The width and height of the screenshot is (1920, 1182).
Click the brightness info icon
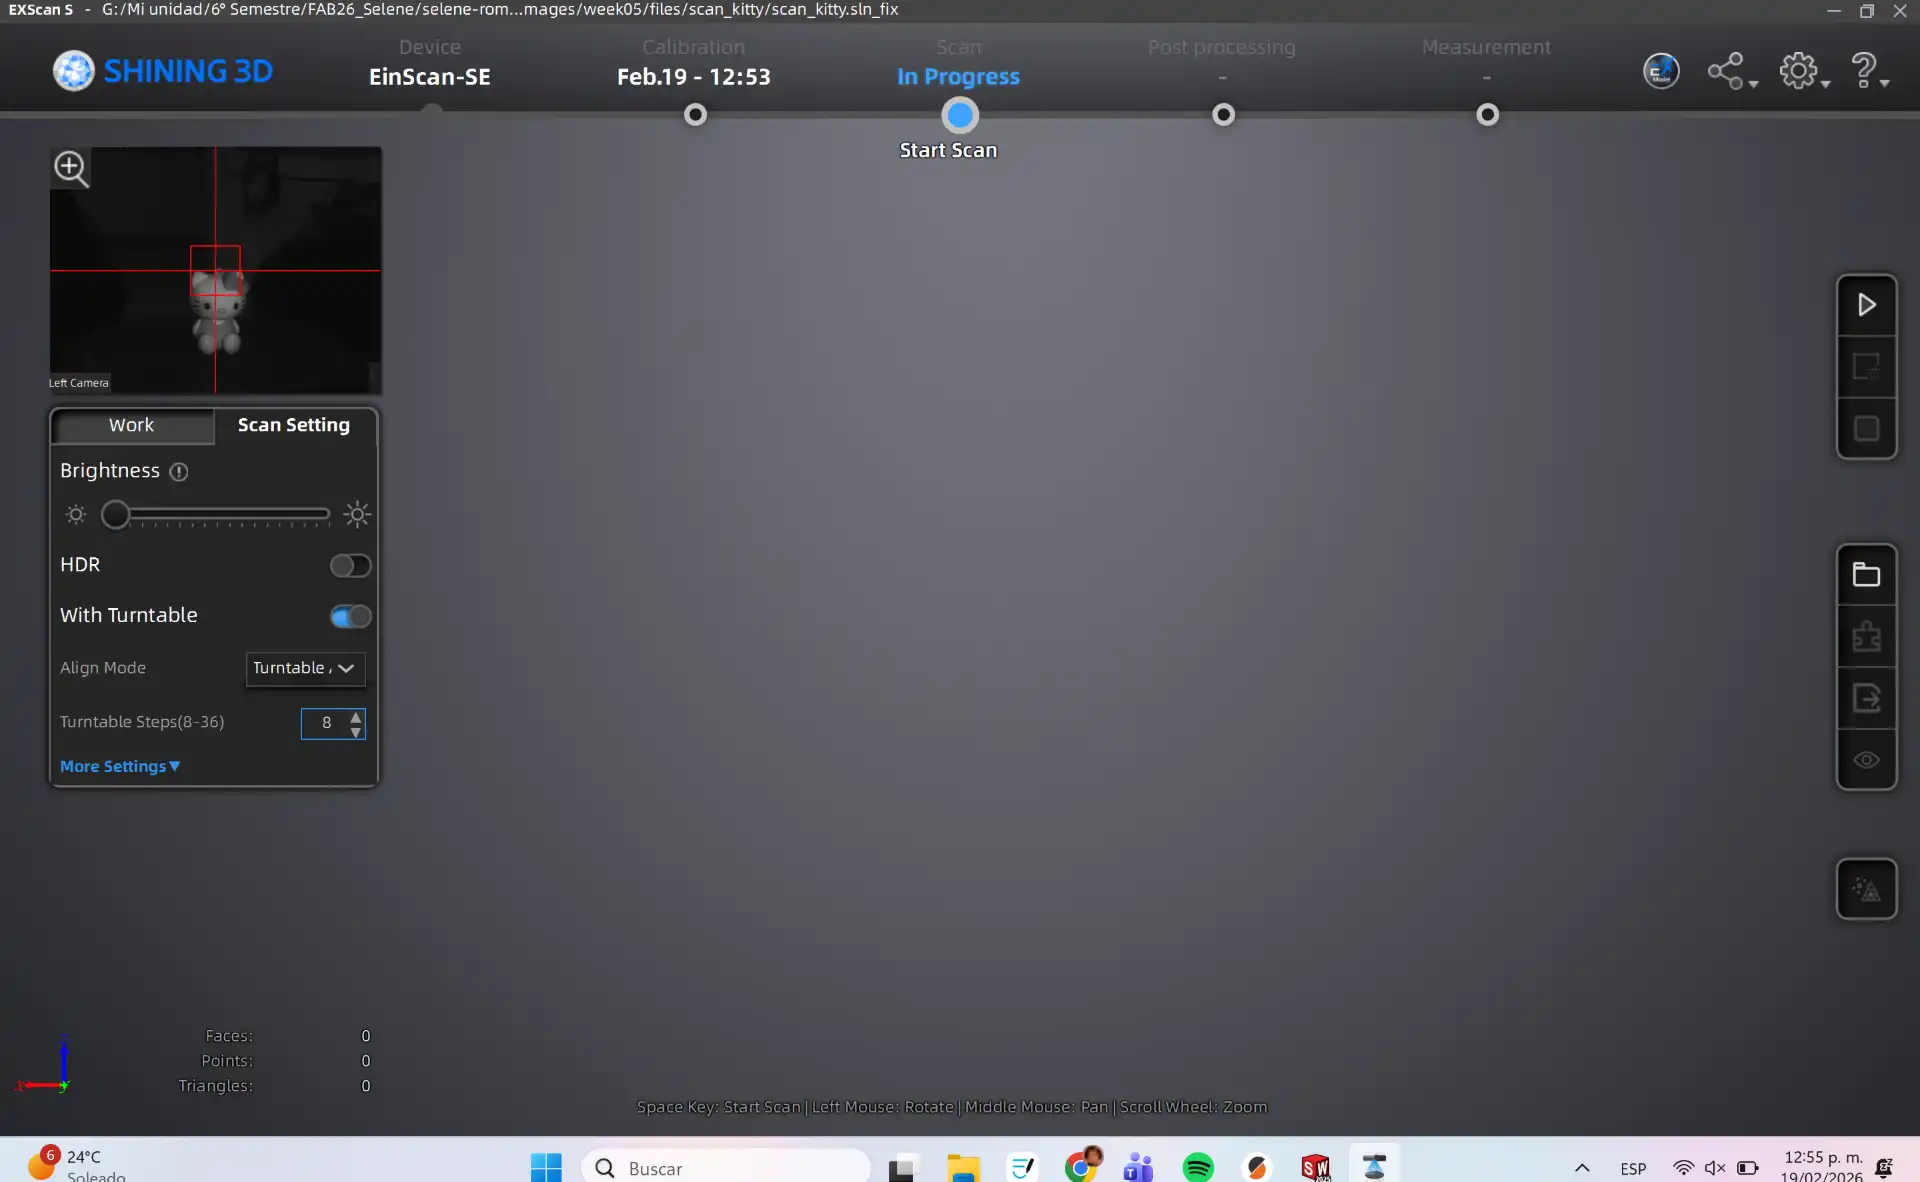pyautogui.click(x=179, y=472)
